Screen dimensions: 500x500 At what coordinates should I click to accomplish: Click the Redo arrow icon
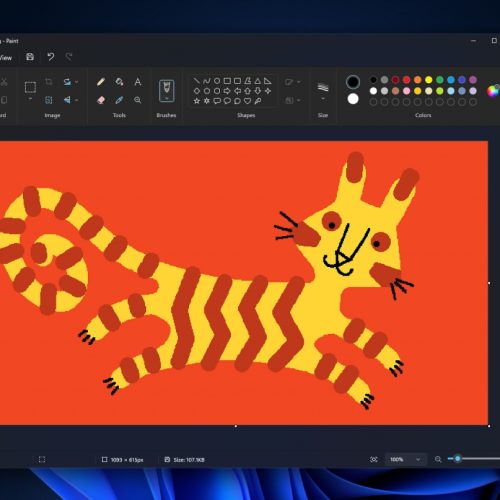point(69,57)
